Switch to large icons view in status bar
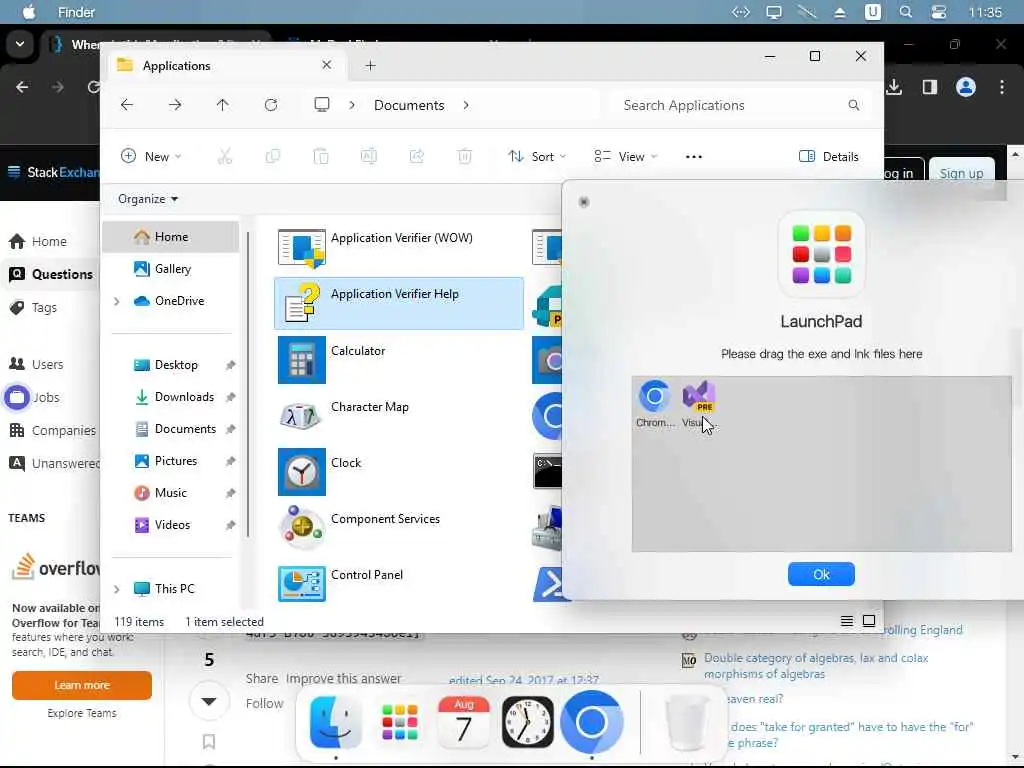Image resolution: width=1024 pixels, height=768 pixels. 869,621
